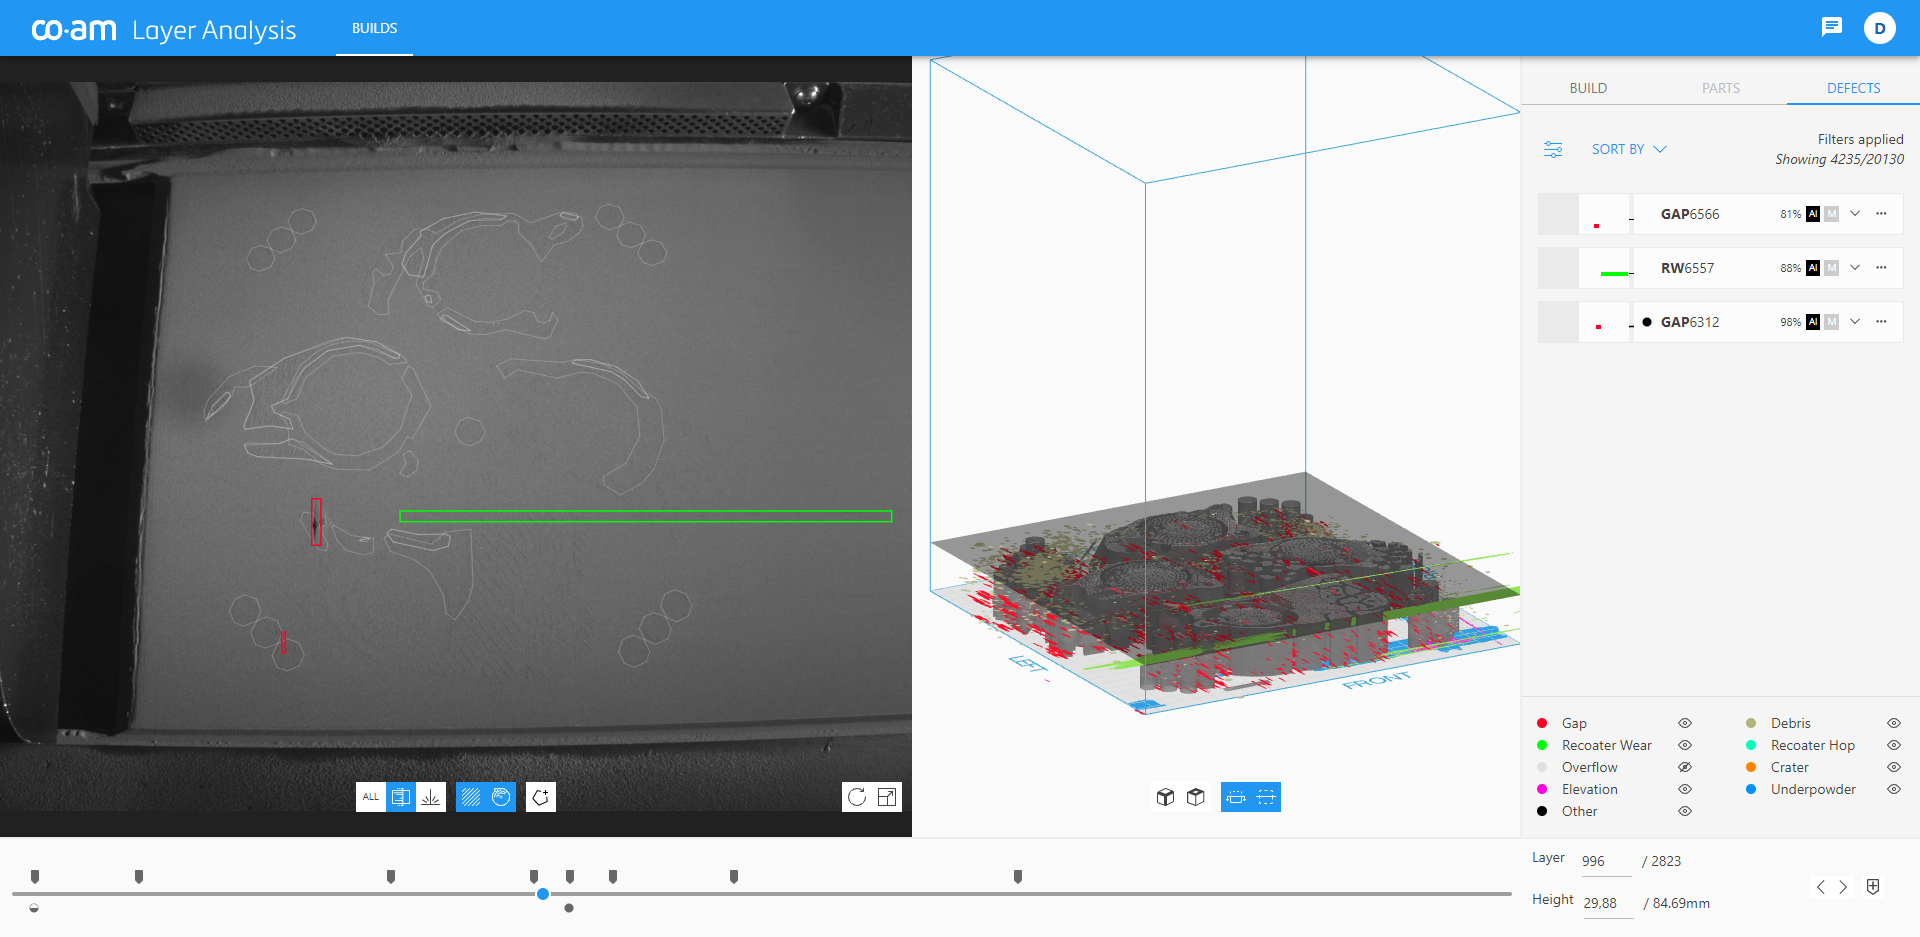Switch to the PARTS tab
Screen dimensions: 1920x937
point(1721,88)
